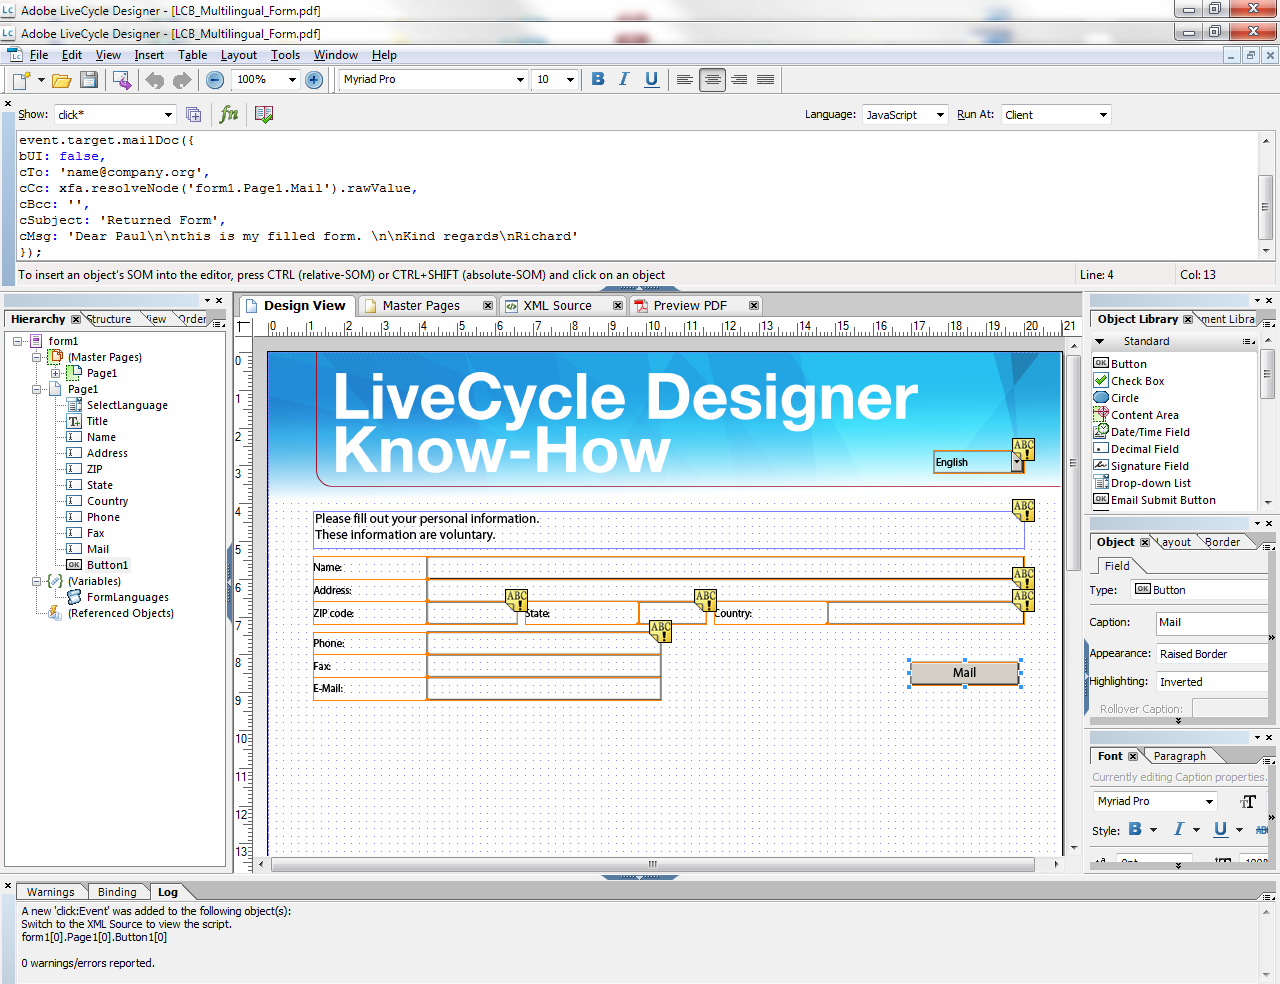Click the Undo arrow in the toolbar
Image resolution: width=1280 pixels, height=984 pixels.
[x=155, y=80]
